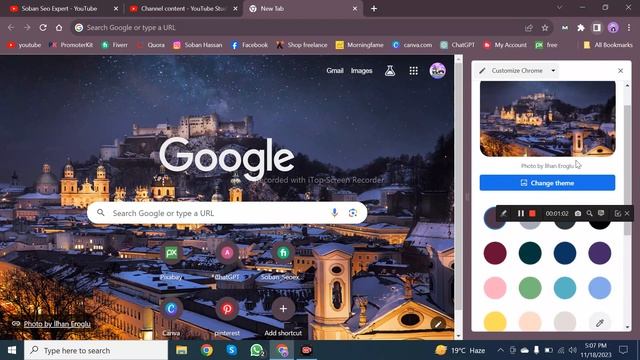Open Photo by Ilhan Eroglu credit link
Screen dimensions: 640x360
[x=57, y=324]
